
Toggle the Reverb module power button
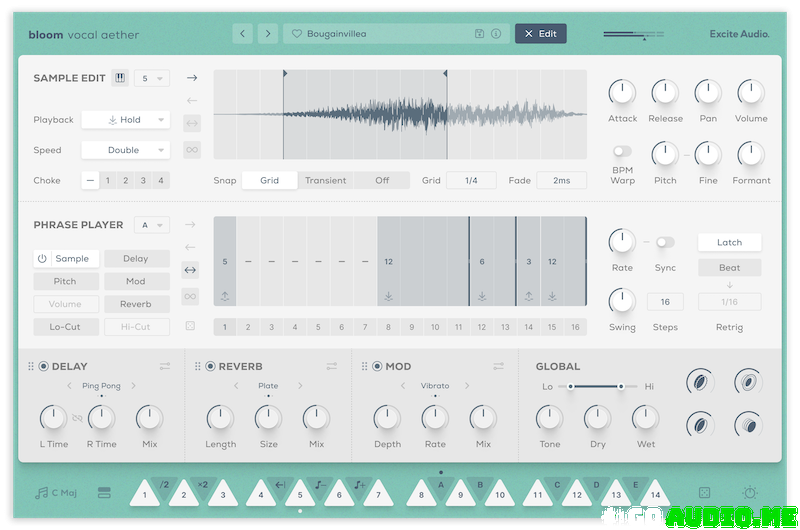click(x=210, y=366)
